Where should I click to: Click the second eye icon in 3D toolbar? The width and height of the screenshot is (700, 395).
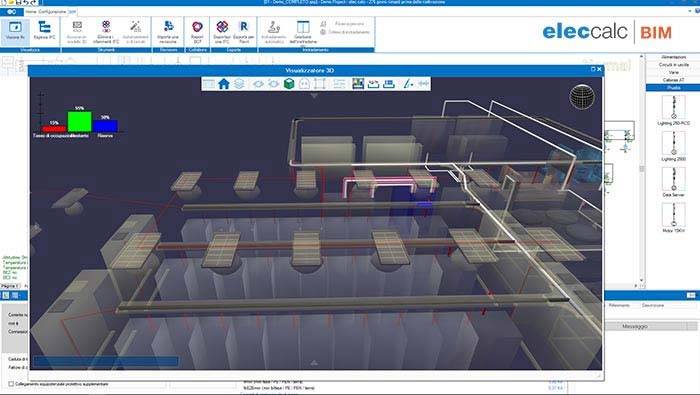click(x=273, y=83)
